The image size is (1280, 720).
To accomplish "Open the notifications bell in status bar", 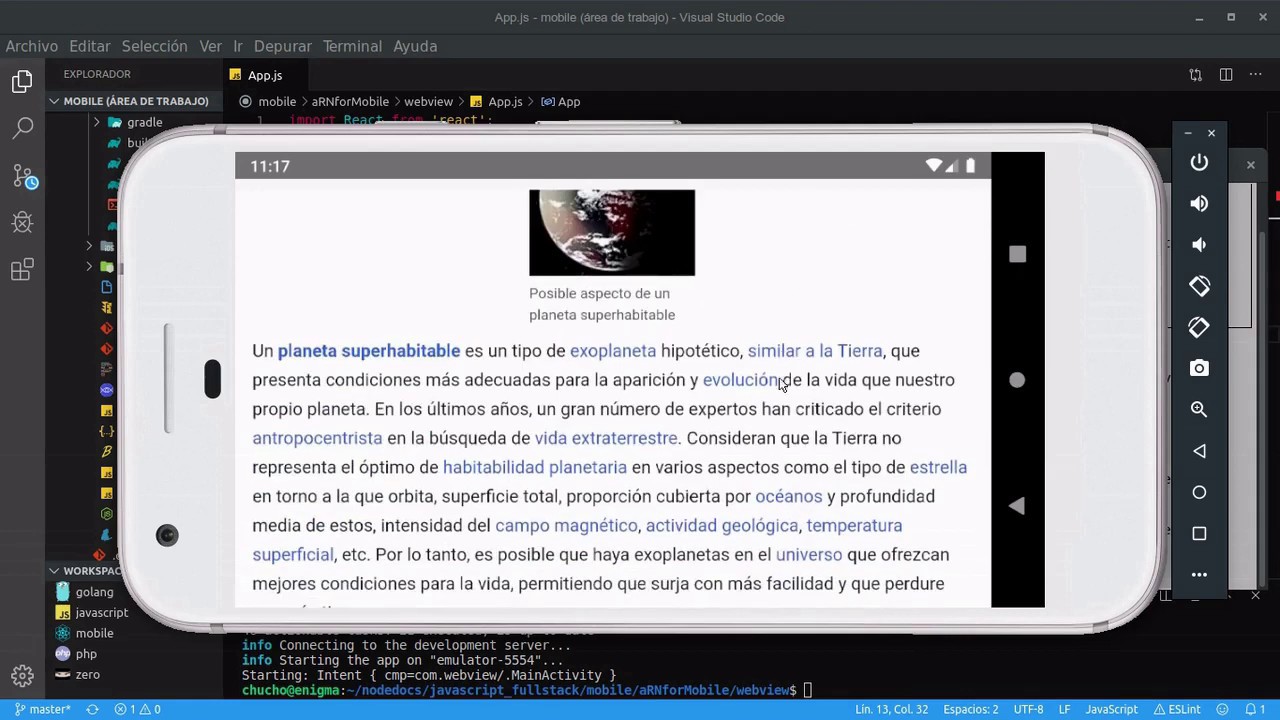I will pyautogui.click(x=1250, y=709).
